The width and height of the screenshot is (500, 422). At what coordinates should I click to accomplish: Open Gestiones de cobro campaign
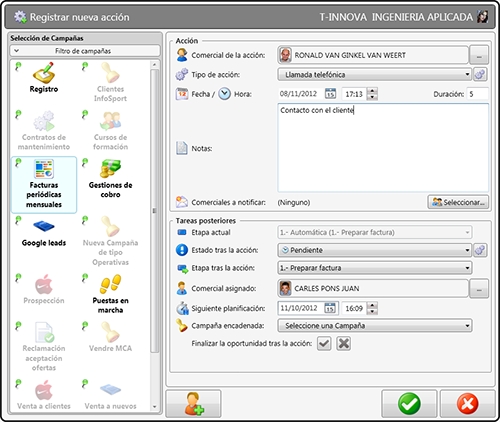pos(110,179)
